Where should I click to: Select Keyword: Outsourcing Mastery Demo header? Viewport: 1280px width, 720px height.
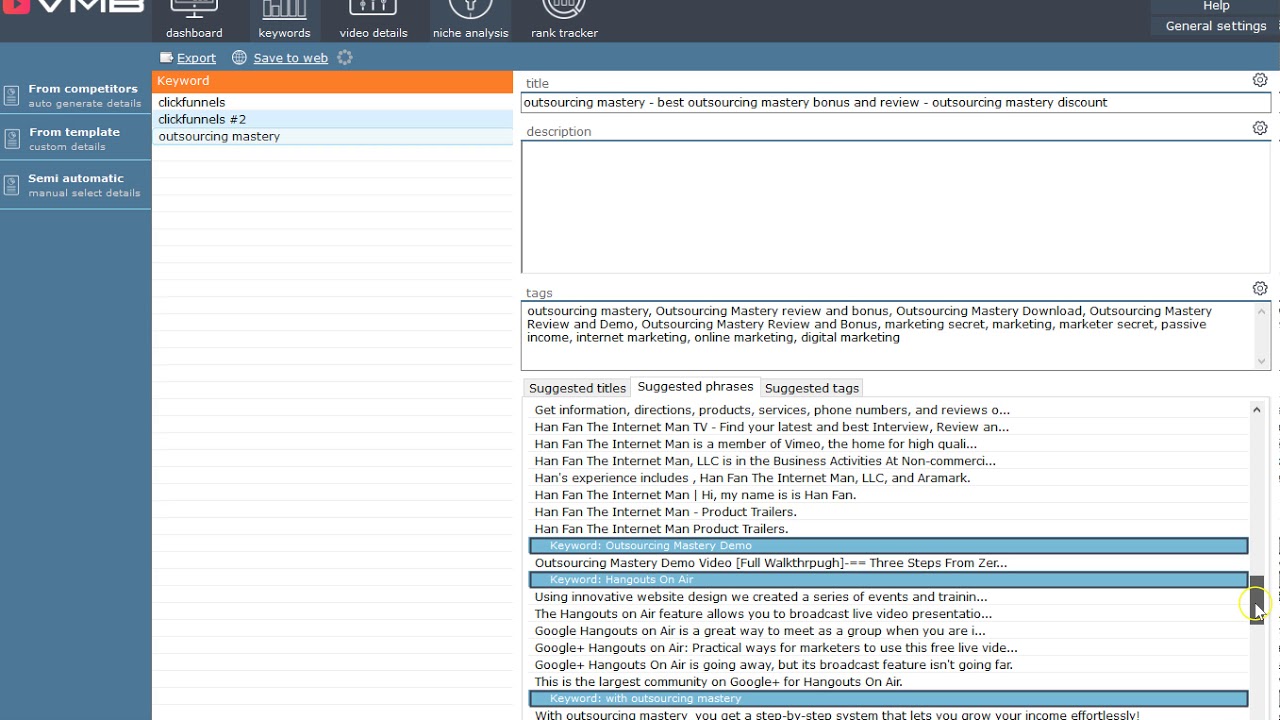888,546
